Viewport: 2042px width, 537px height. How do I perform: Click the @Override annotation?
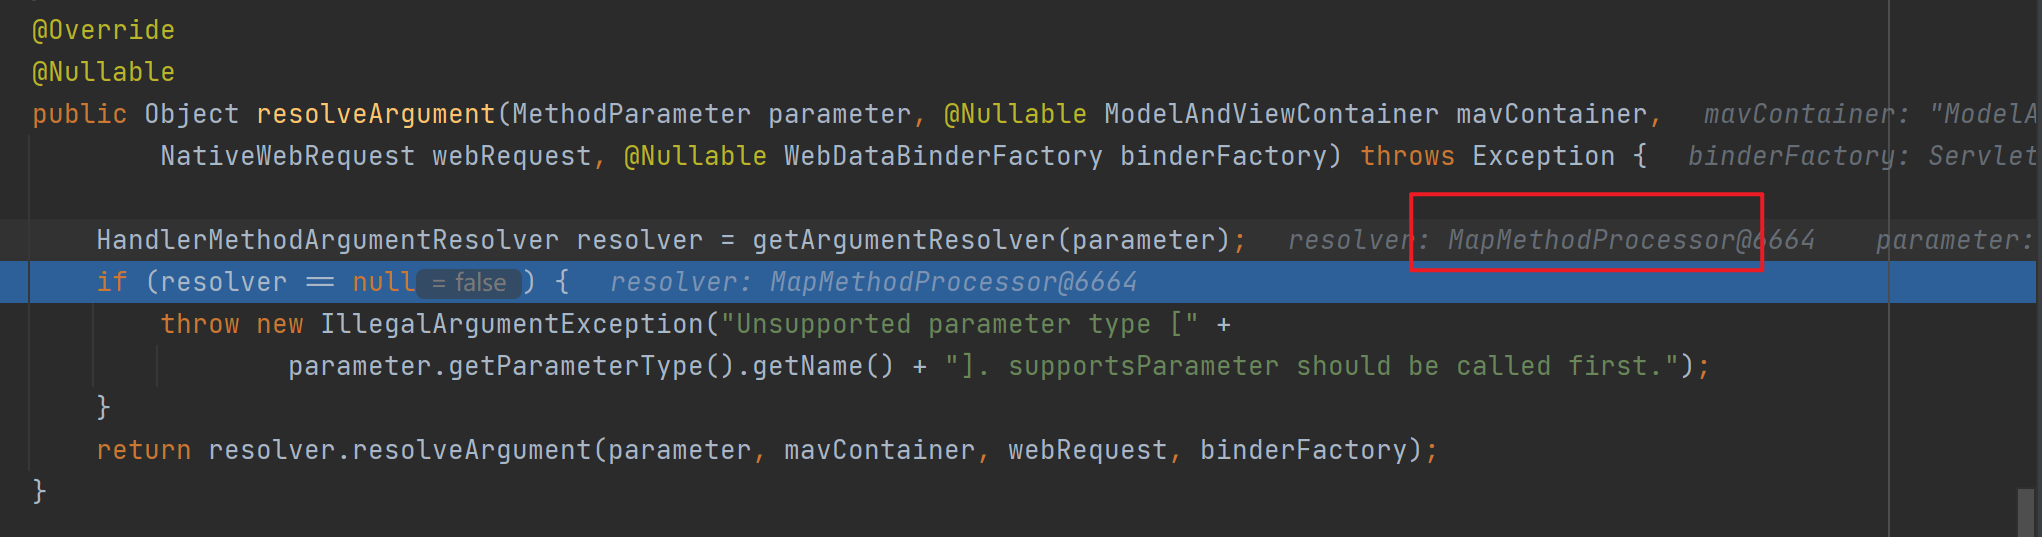click(x=103, y=30)
